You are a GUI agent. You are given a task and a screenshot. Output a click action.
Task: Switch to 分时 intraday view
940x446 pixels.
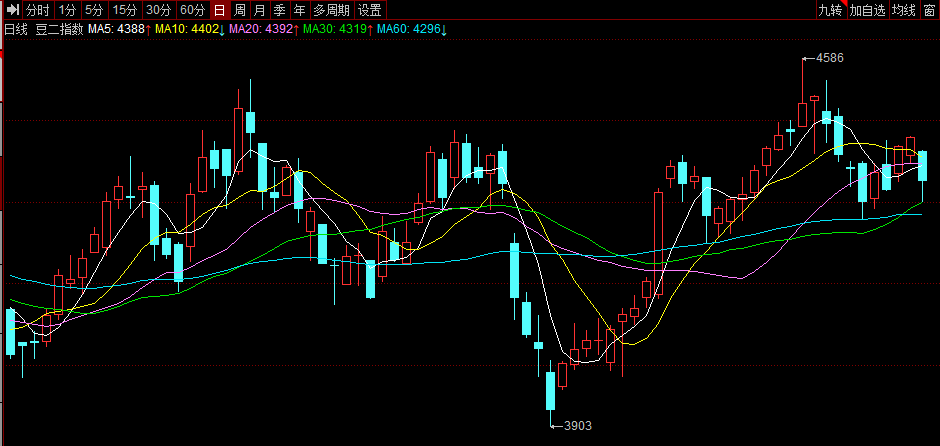(x=38, y=10)
